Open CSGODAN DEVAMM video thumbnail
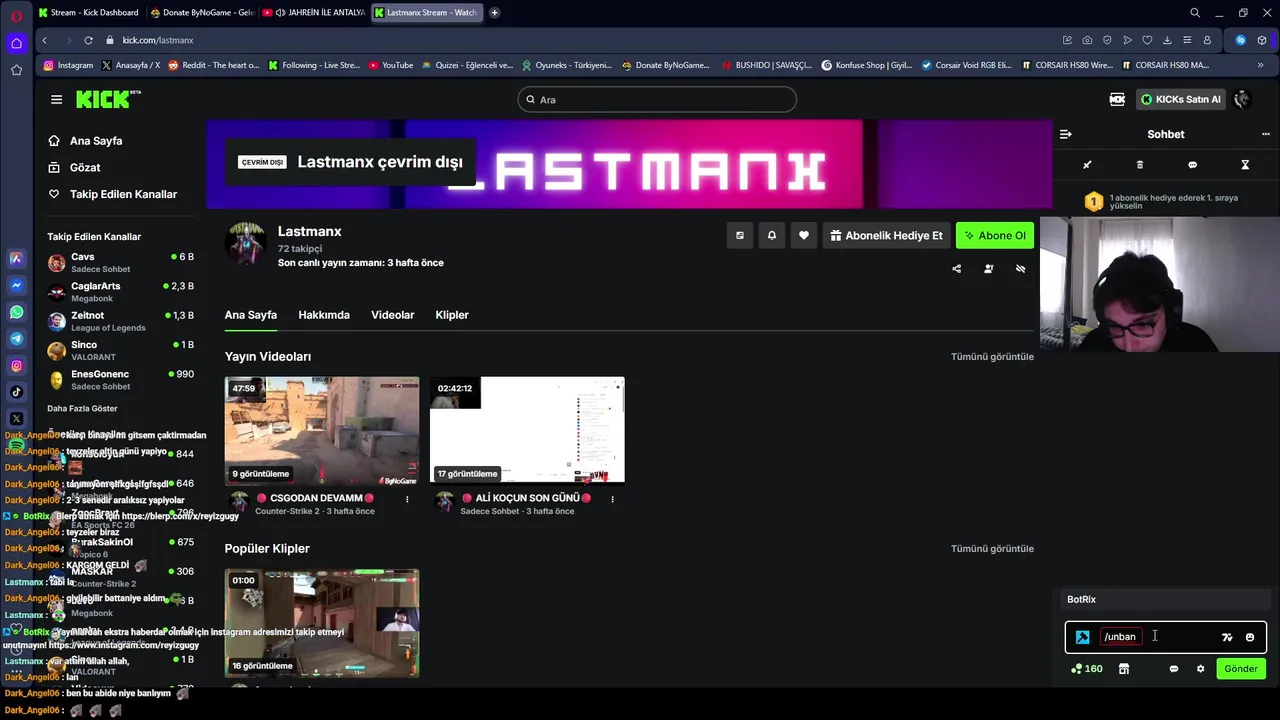Image resolution: width=1280 pixels, height=720 pixels. click(x=322, y=430)
